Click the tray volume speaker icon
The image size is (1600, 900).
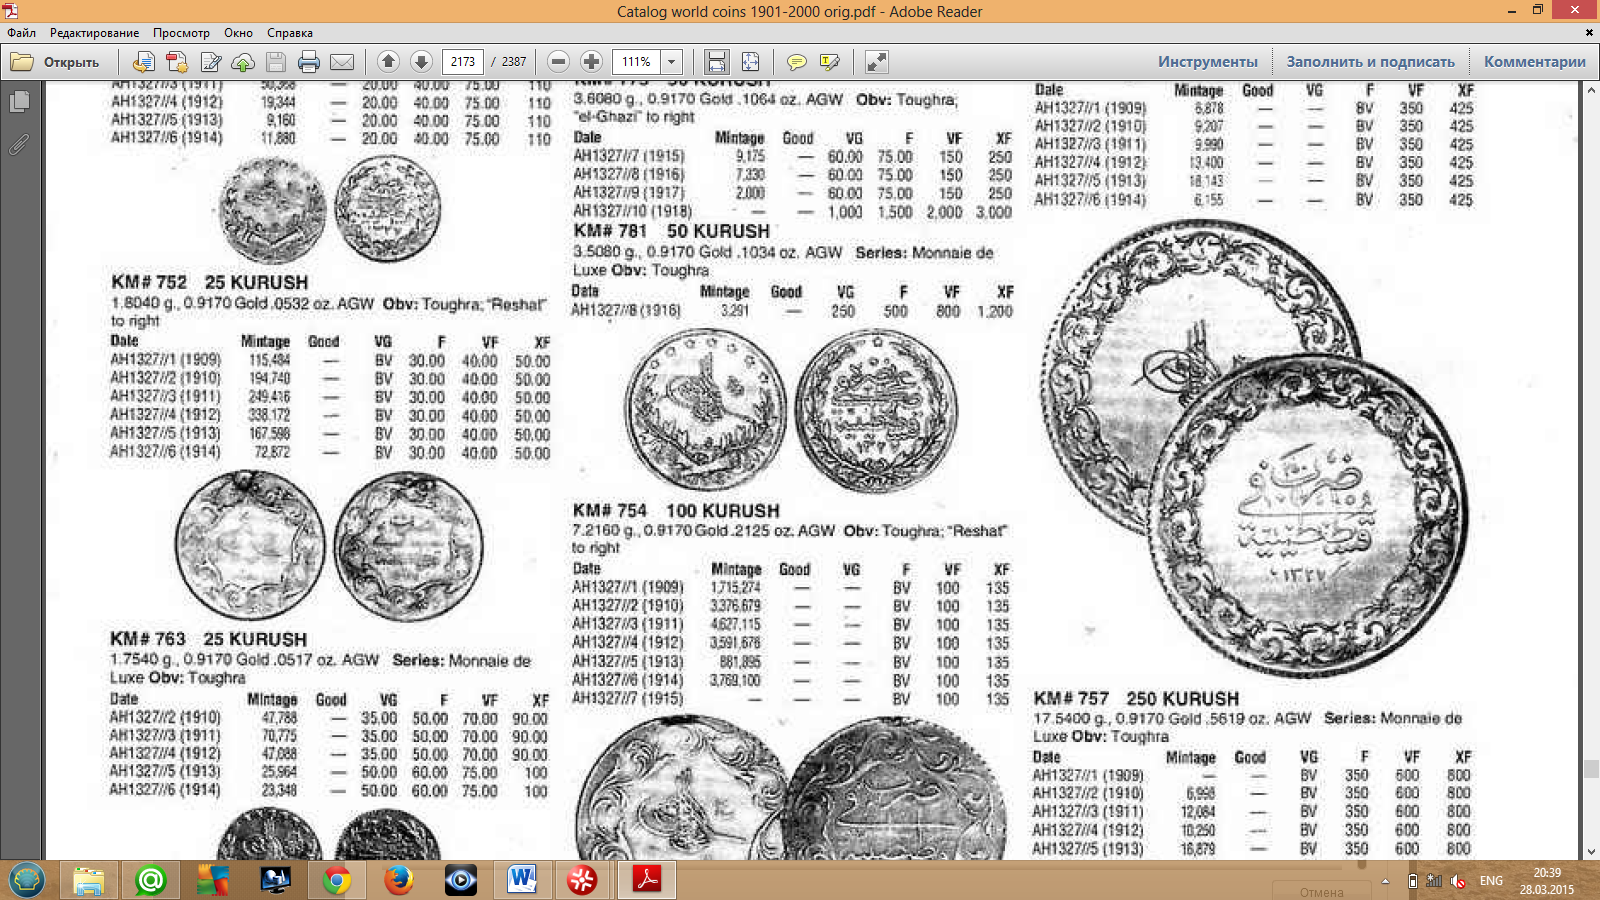tap(1458, 881)
